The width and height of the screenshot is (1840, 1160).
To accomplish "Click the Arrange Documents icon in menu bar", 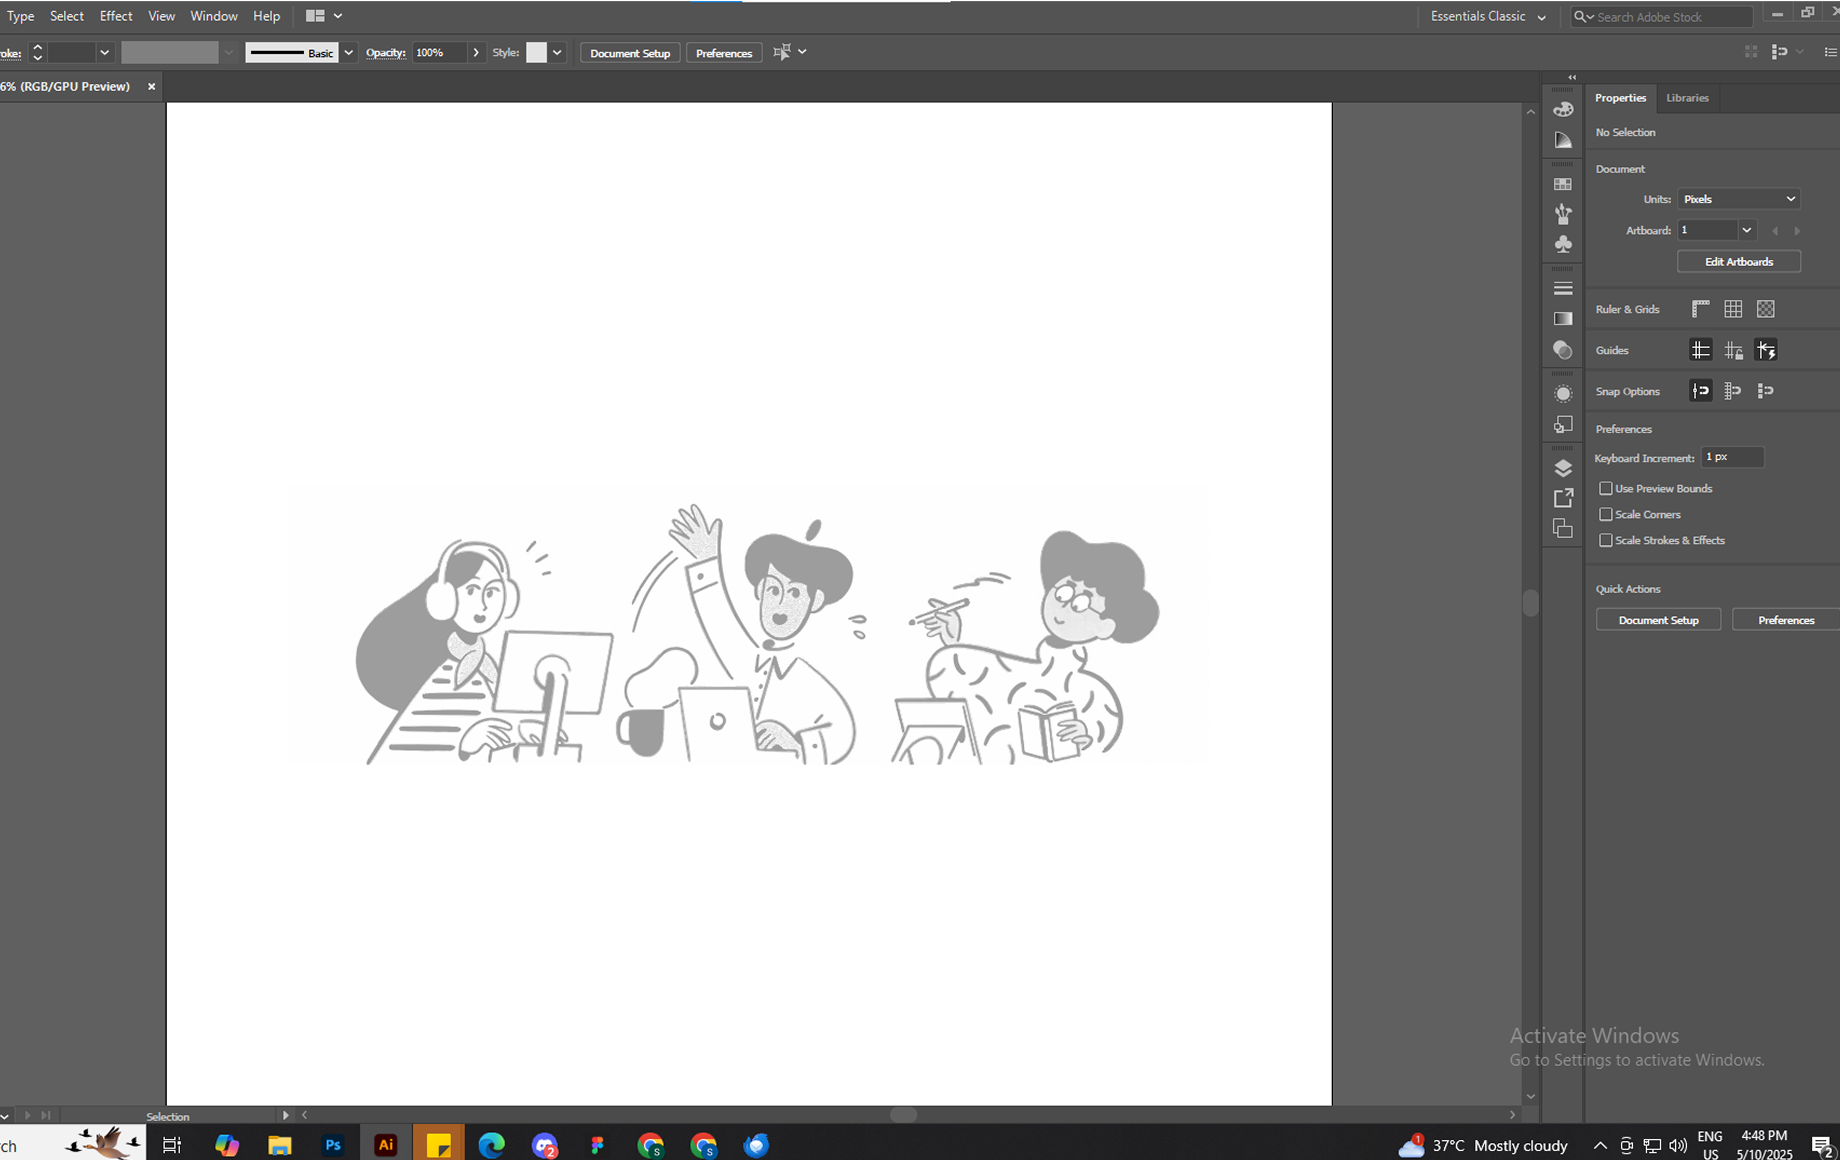I will (x=315, y=16).
